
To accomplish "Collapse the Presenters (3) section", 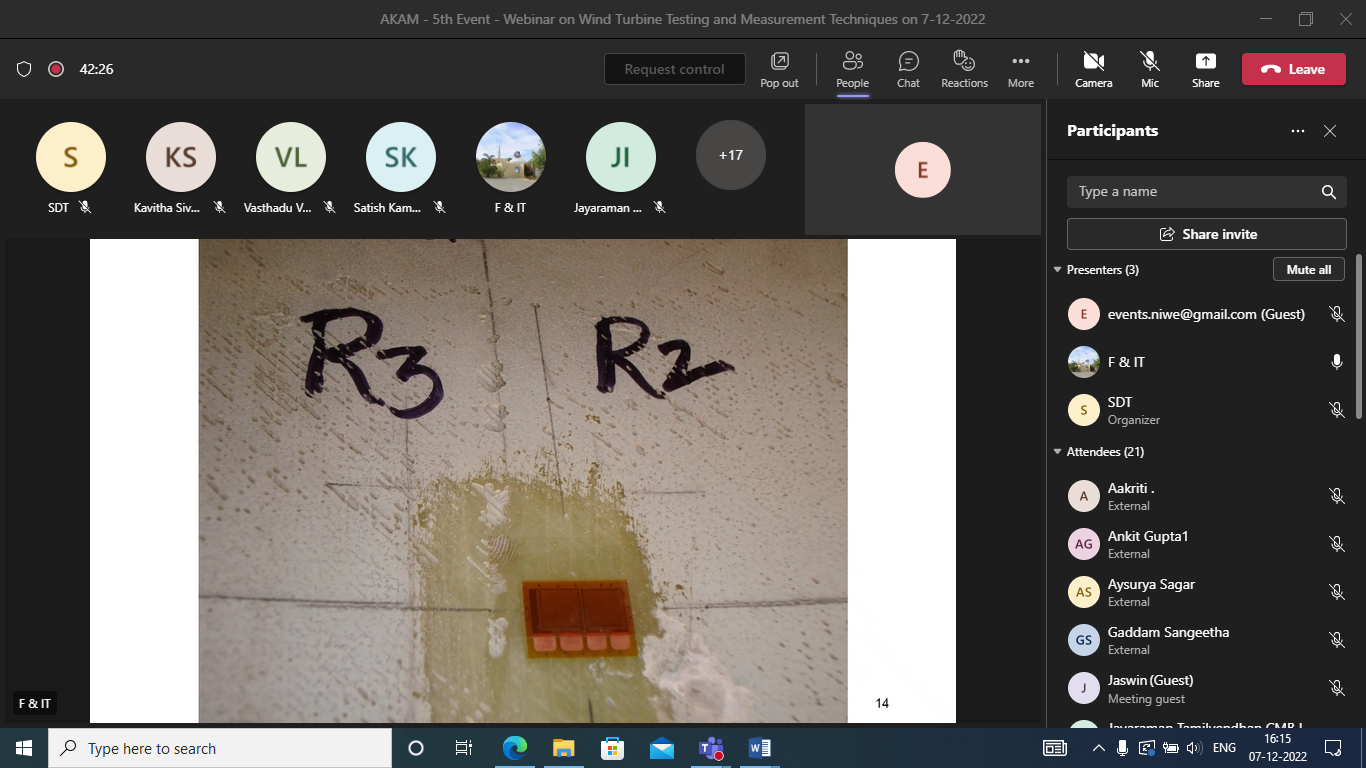I will pyautogui.click(x=1057, y=270).
